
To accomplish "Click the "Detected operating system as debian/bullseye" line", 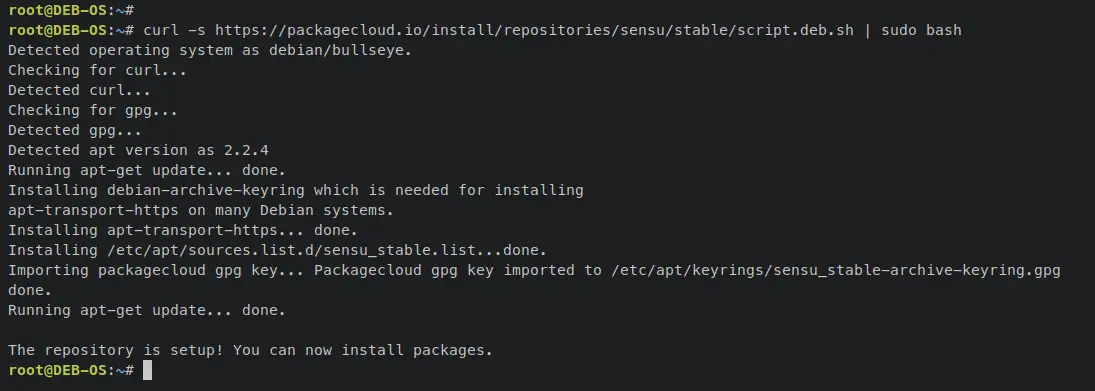I will click(x=210, y=50).
